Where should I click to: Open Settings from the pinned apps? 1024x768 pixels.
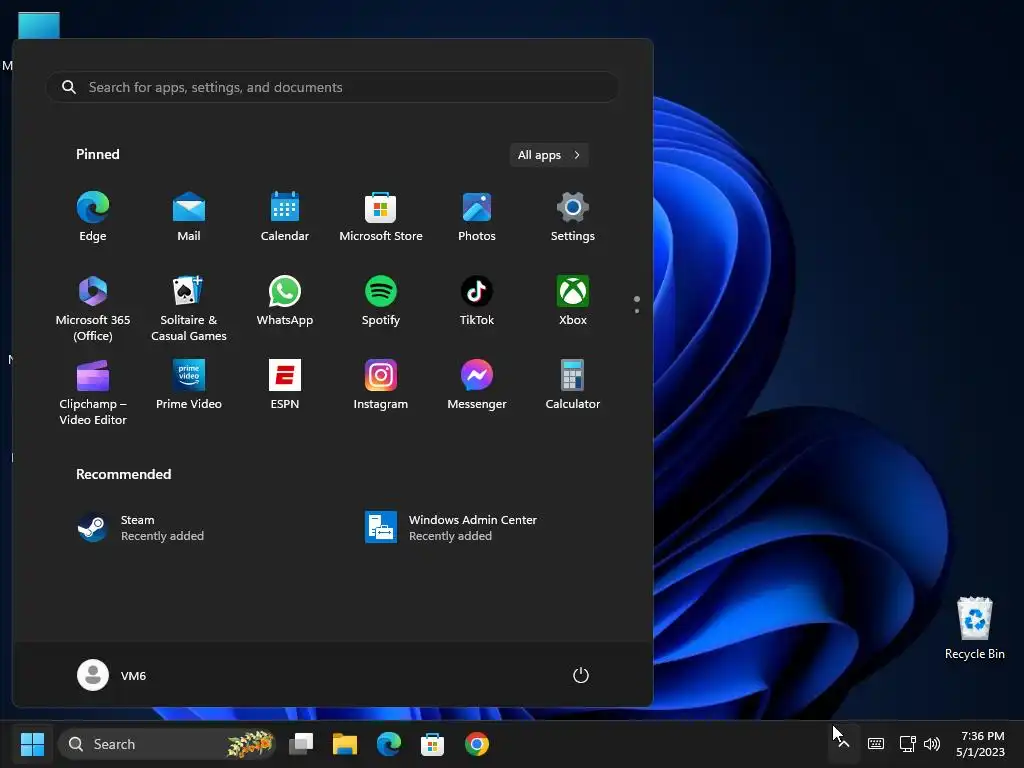pyautogui.click(x=573, y=217)
